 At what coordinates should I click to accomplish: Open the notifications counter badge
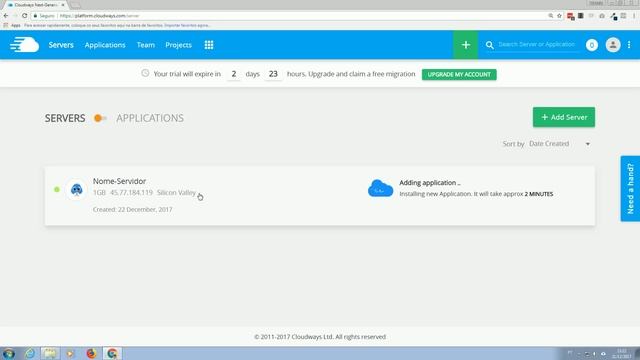[x=592, y=45]
